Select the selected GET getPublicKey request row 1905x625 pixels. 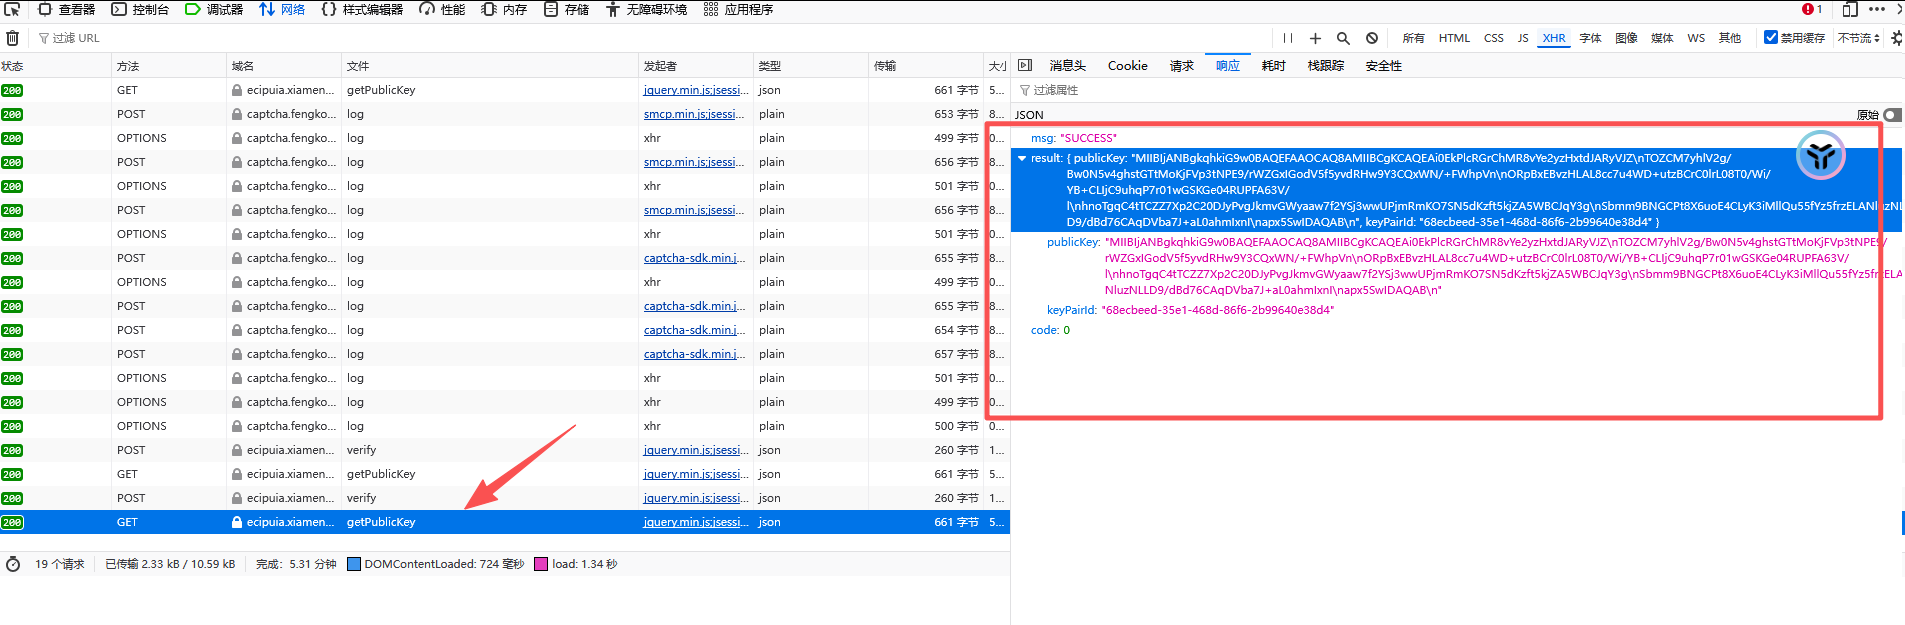click(x=505, y=522)
